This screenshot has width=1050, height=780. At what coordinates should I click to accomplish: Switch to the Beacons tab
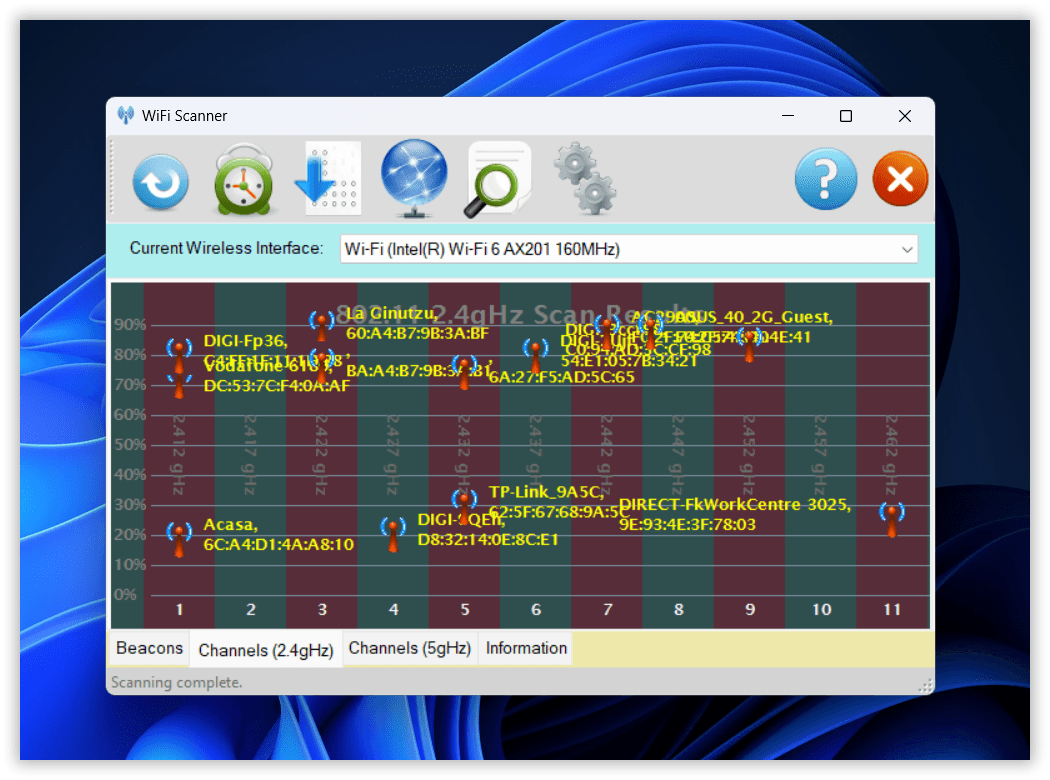(x=149, y=648)
